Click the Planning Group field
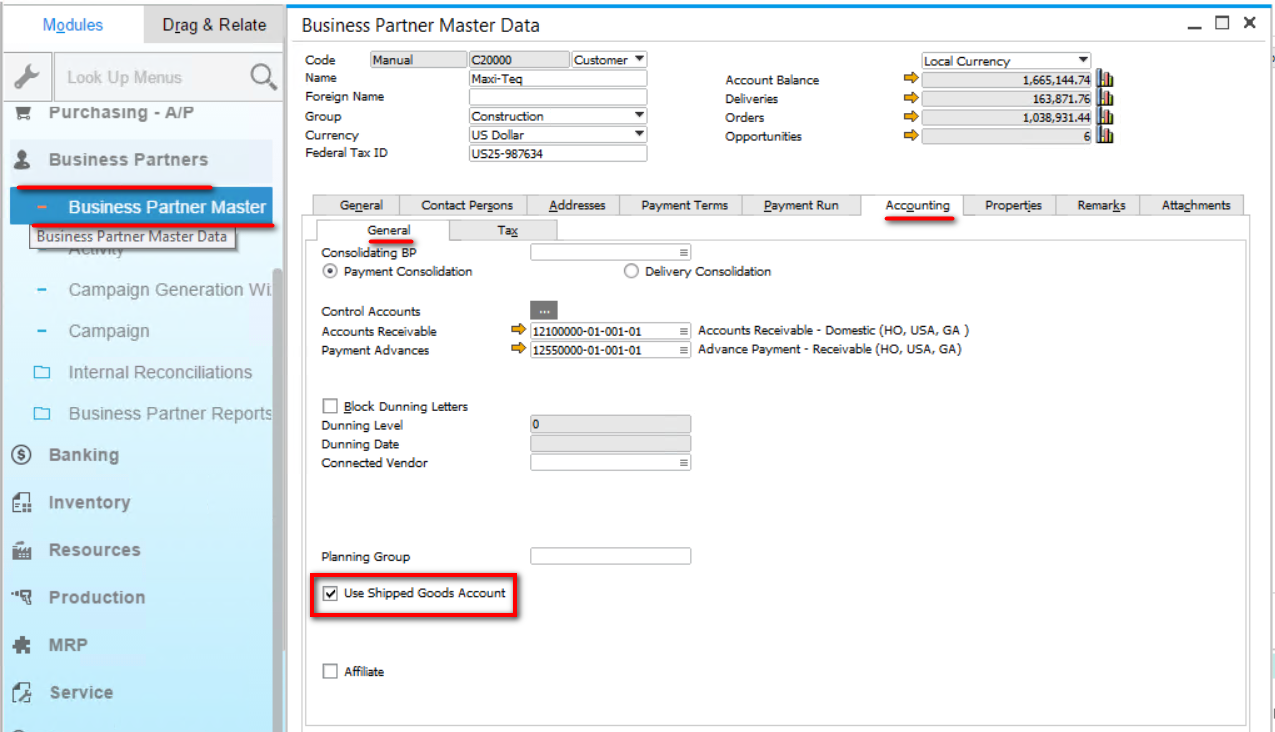 click(x=610, y=556)
